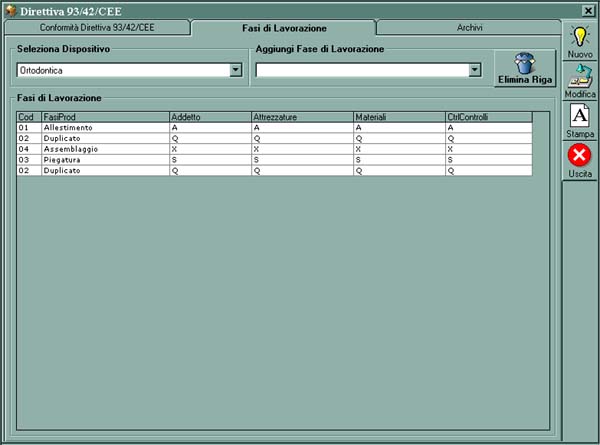Click Attrezzature value X in Assemblaggio row

tap(302, 149)
